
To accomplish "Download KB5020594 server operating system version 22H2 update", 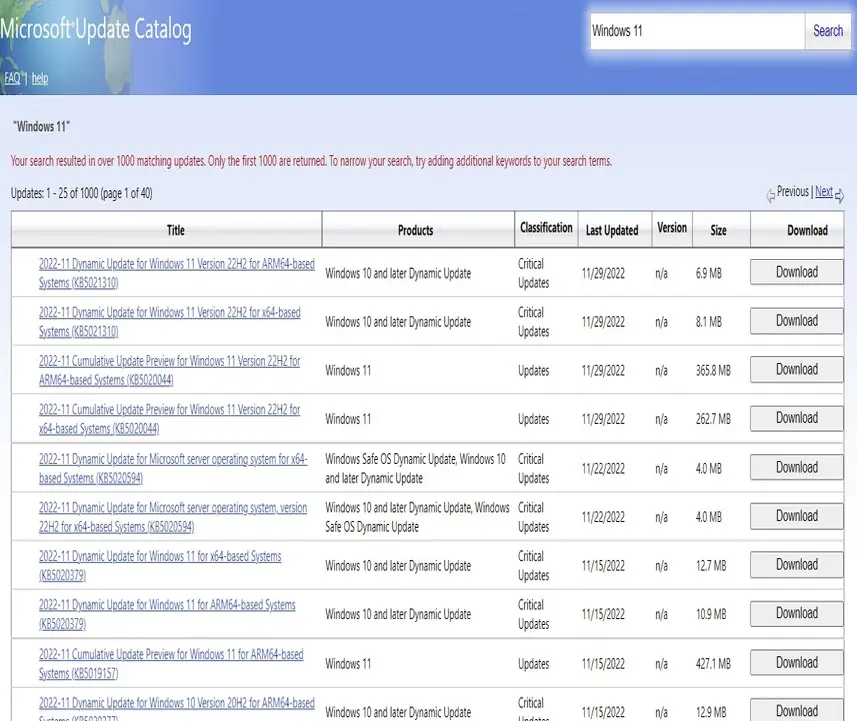I will (796, 516).
